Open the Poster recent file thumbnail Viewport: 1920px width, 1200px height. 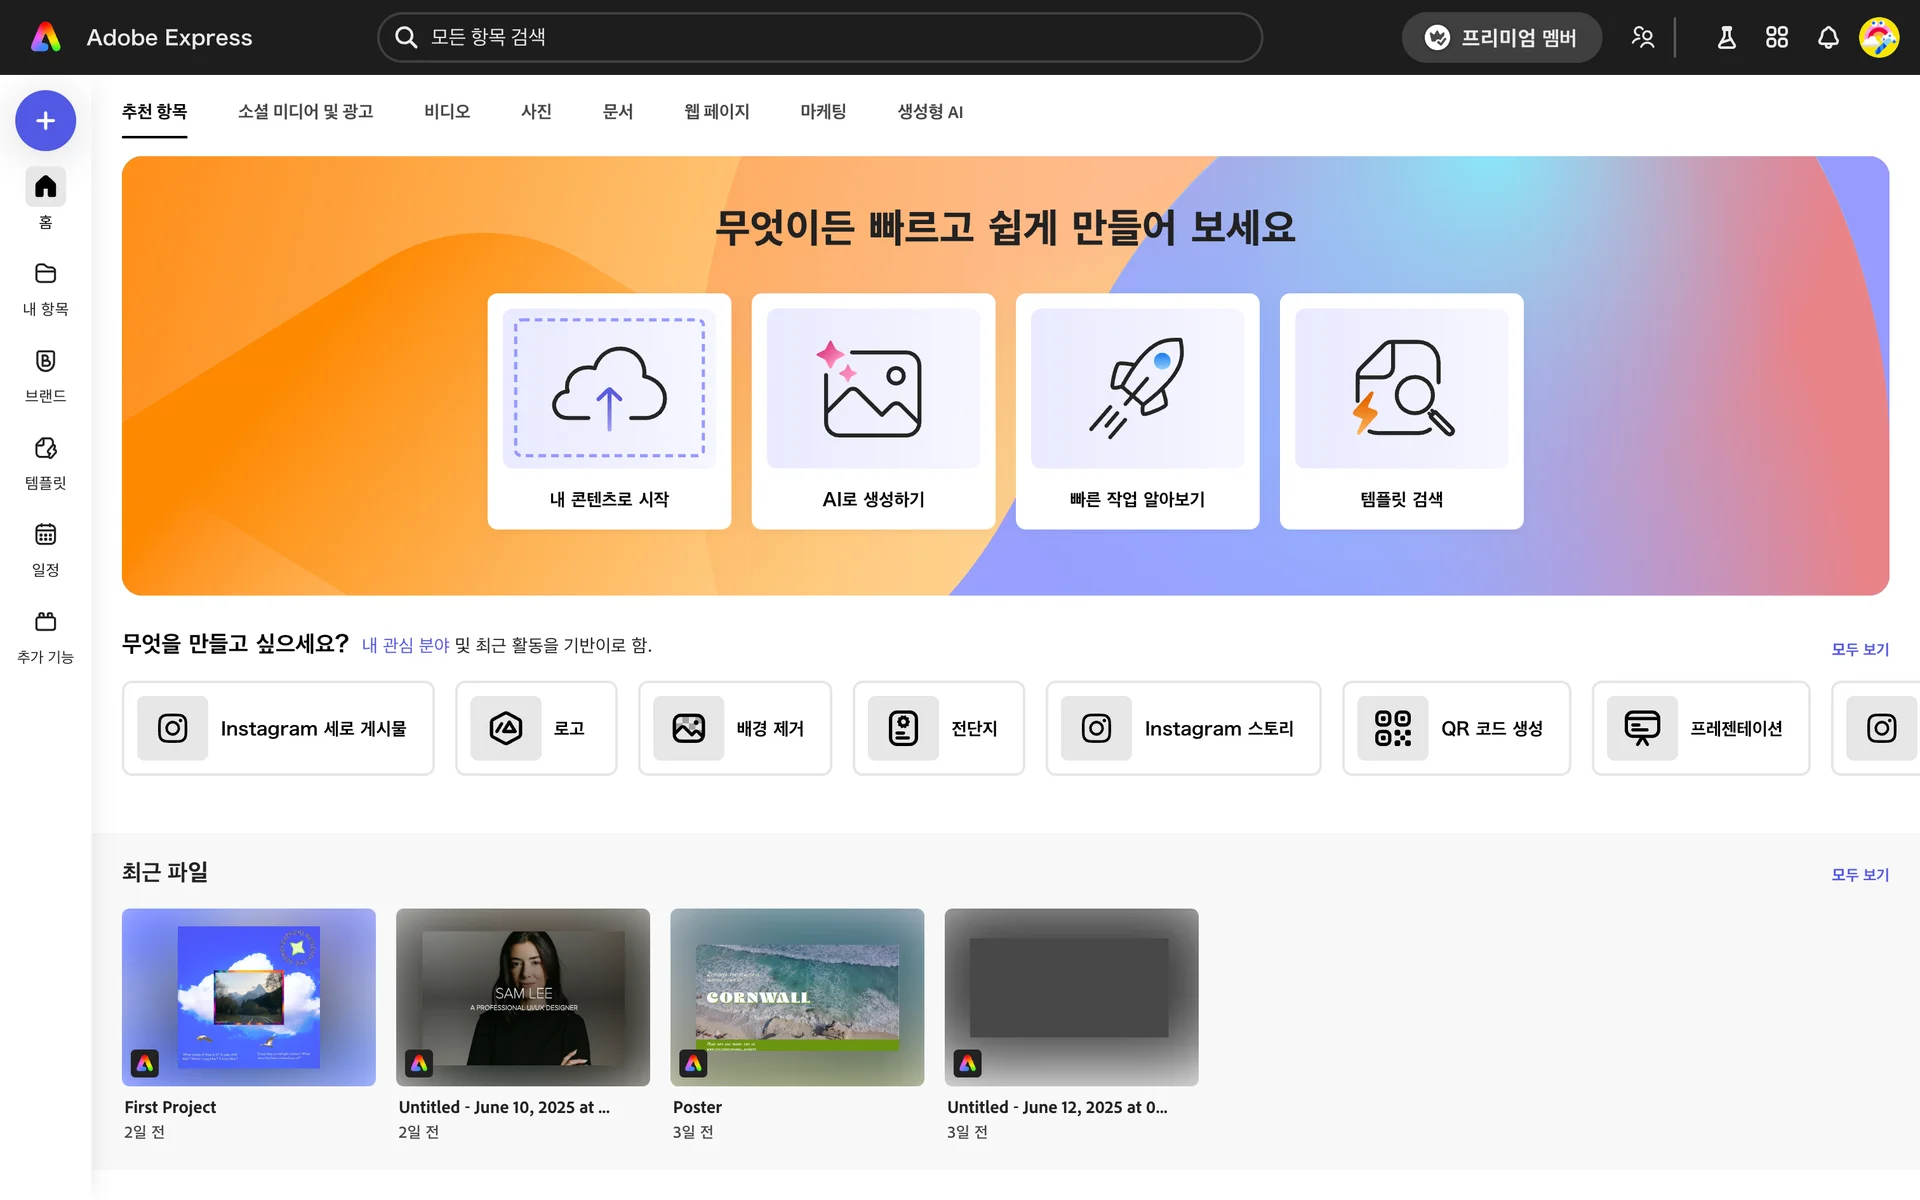797,997
